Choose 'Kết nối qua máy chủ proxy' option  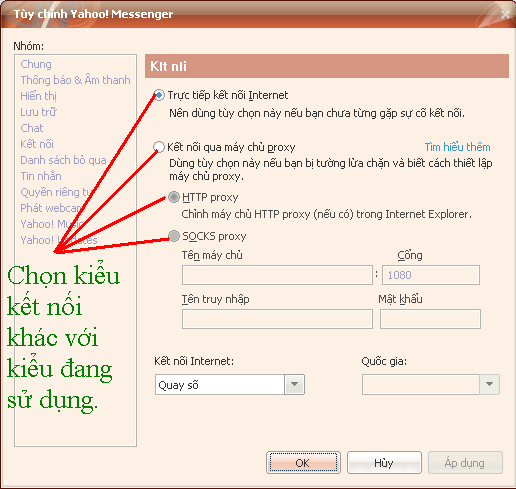(x=159, y=147)
